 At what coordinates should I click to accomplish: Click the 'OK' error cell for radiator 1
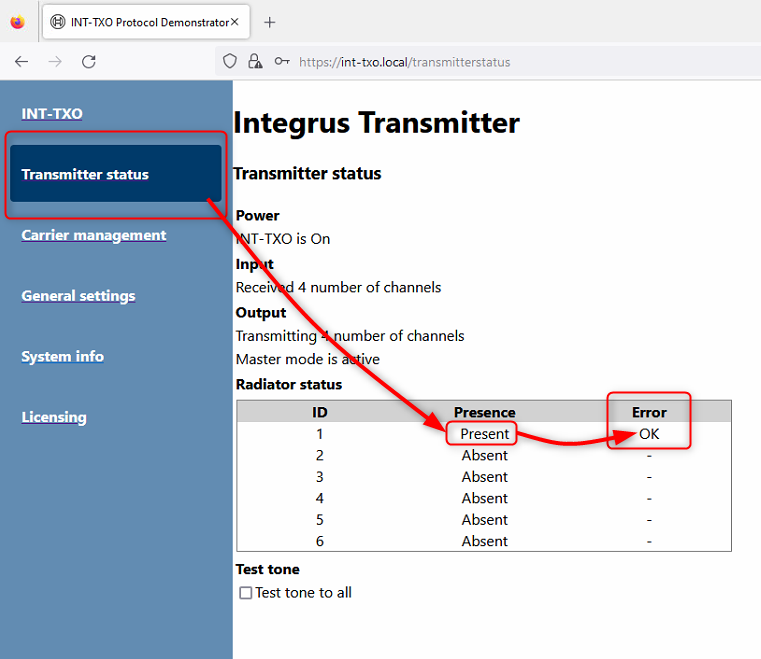[649, 434]
